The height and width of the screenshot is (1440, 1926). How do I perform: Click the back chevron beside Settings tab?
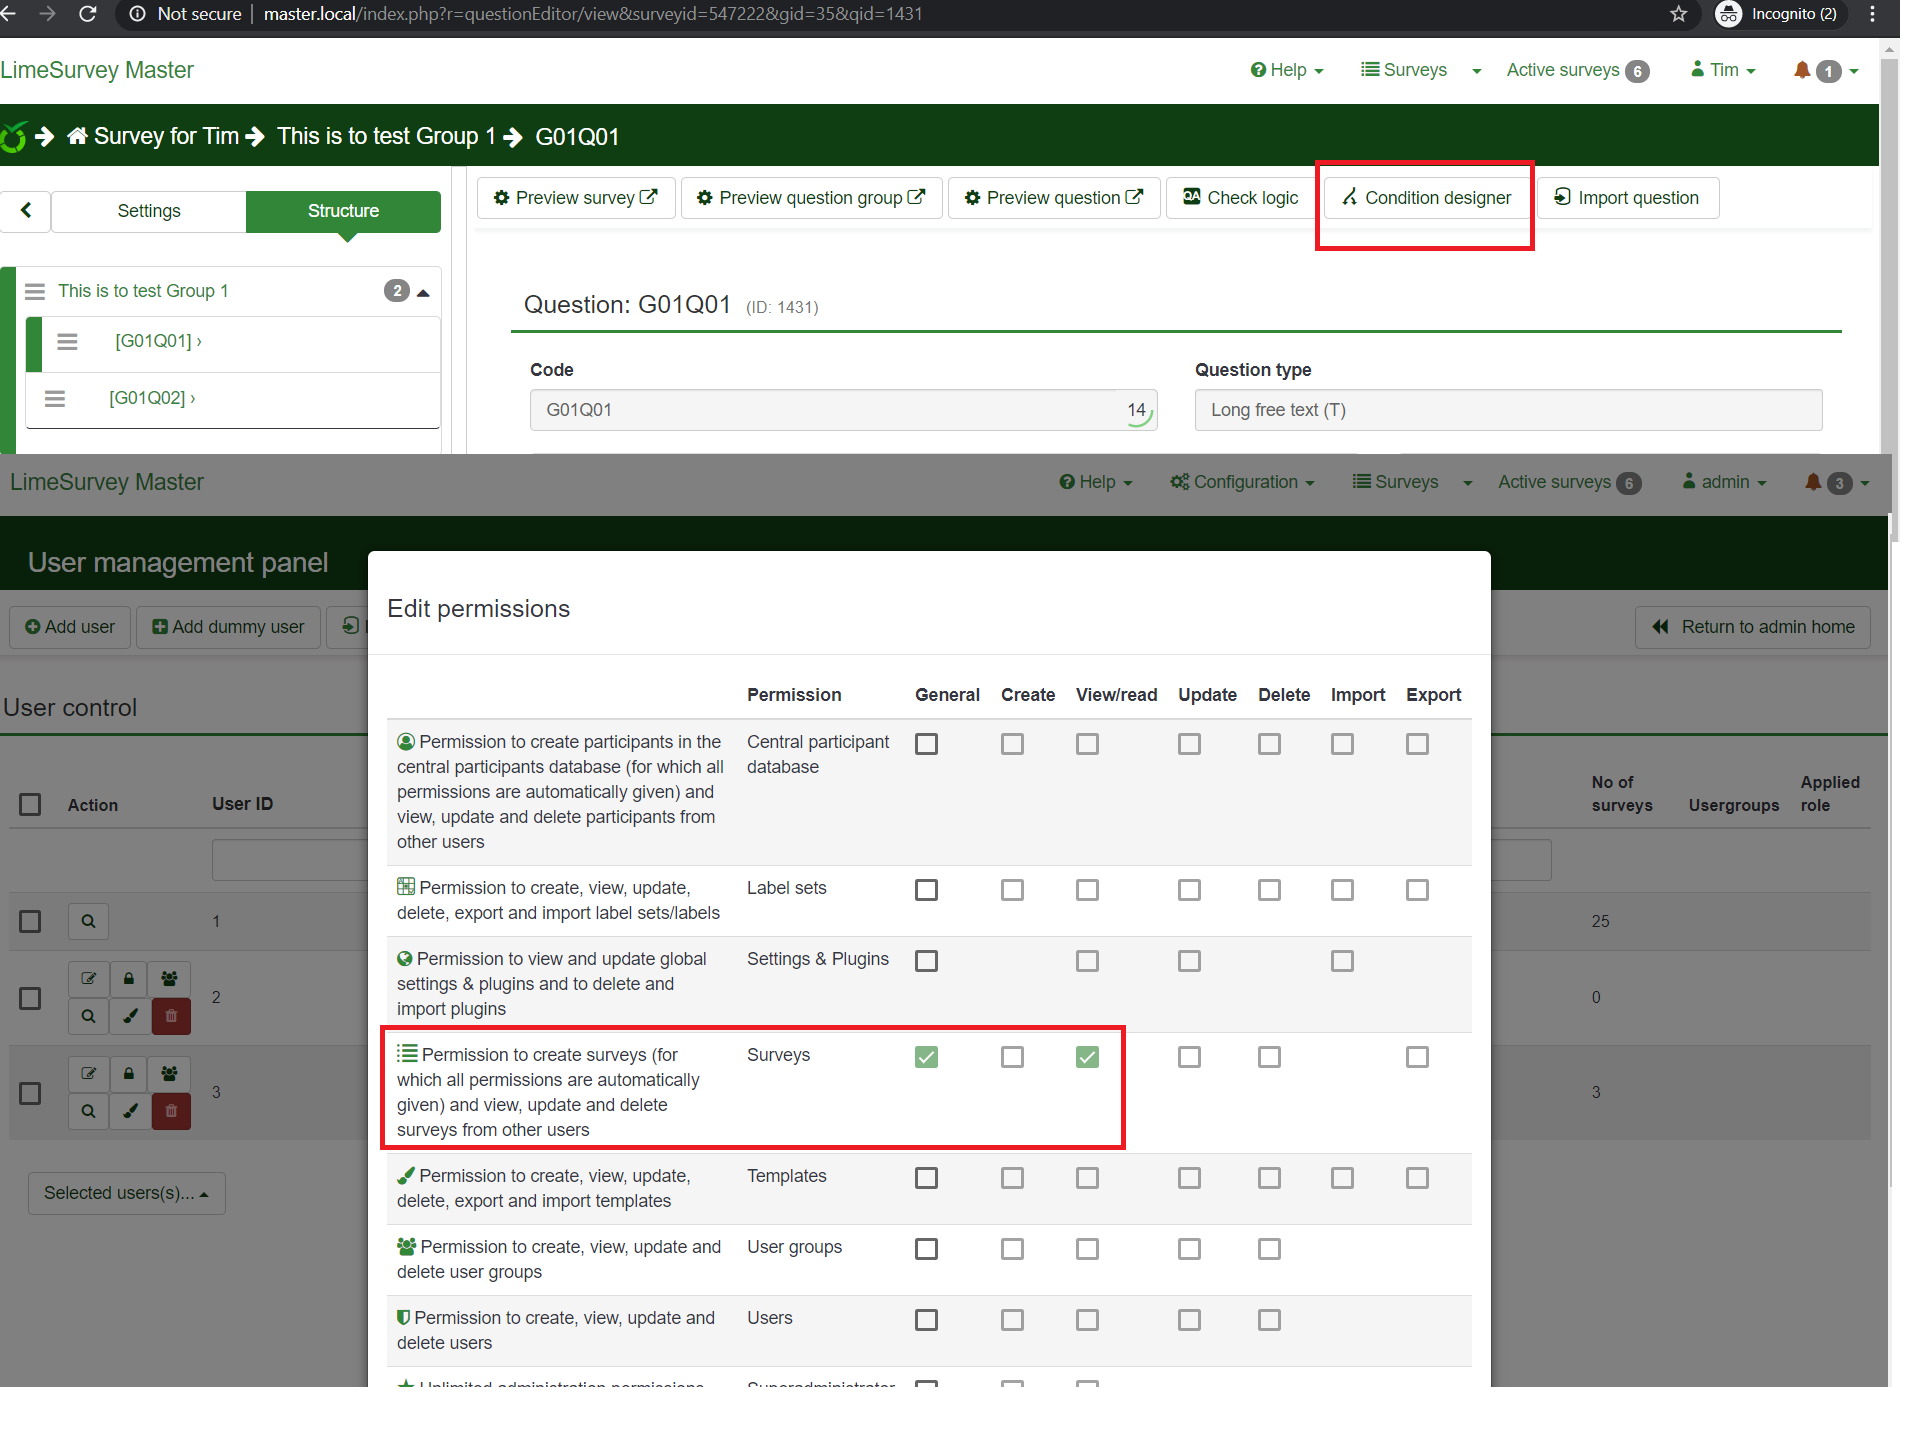[26, 210]
